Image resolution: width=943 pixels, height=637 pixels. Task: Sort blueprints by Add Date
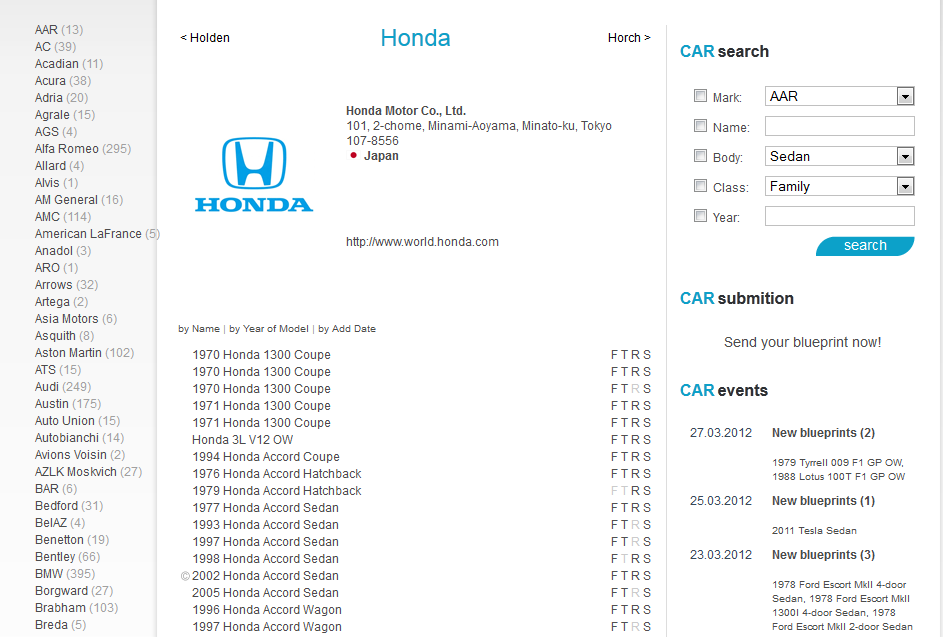(x=347, y=329)
